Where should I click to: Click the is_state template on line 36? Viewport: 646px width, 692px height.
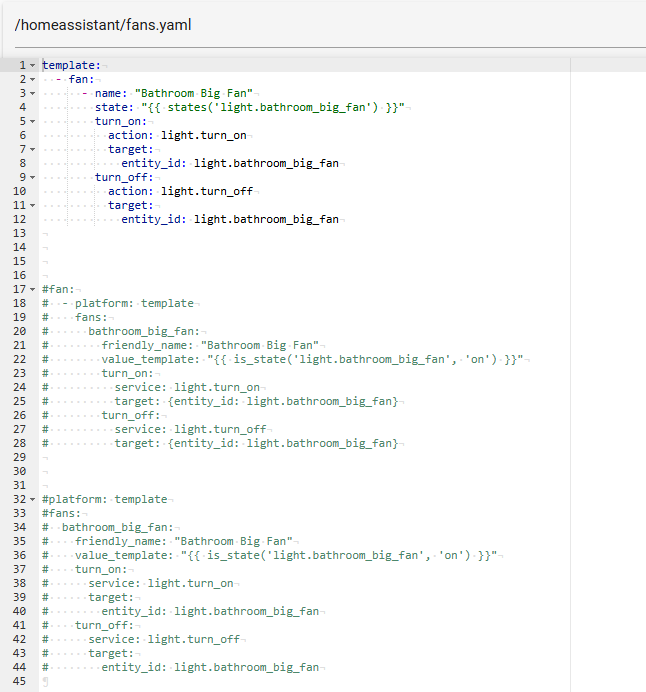click(x=339, y=555)
